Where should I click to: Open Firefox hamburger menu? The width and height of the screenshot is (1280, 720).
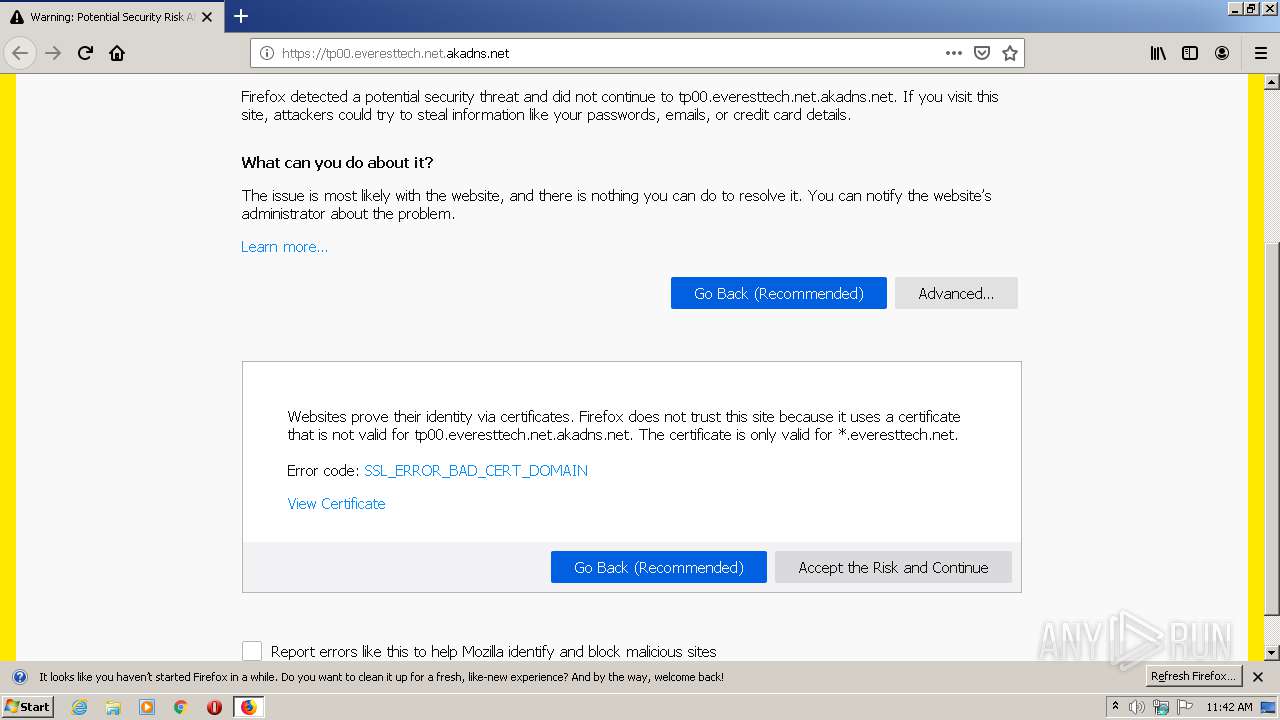pos(1261,53)
